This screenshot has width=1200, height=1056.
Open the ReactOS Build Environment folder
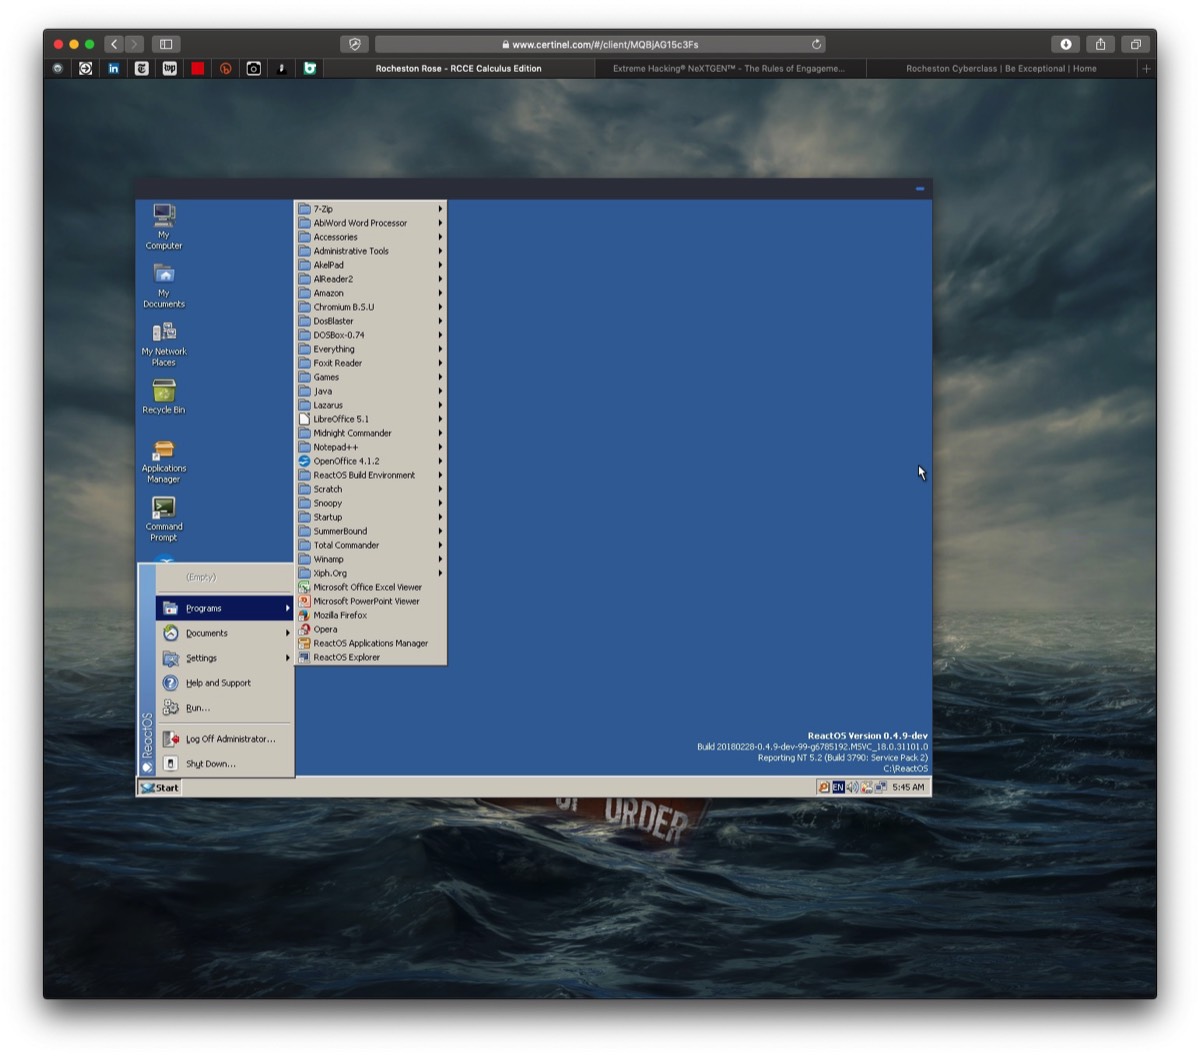click(x=371, y=475)
